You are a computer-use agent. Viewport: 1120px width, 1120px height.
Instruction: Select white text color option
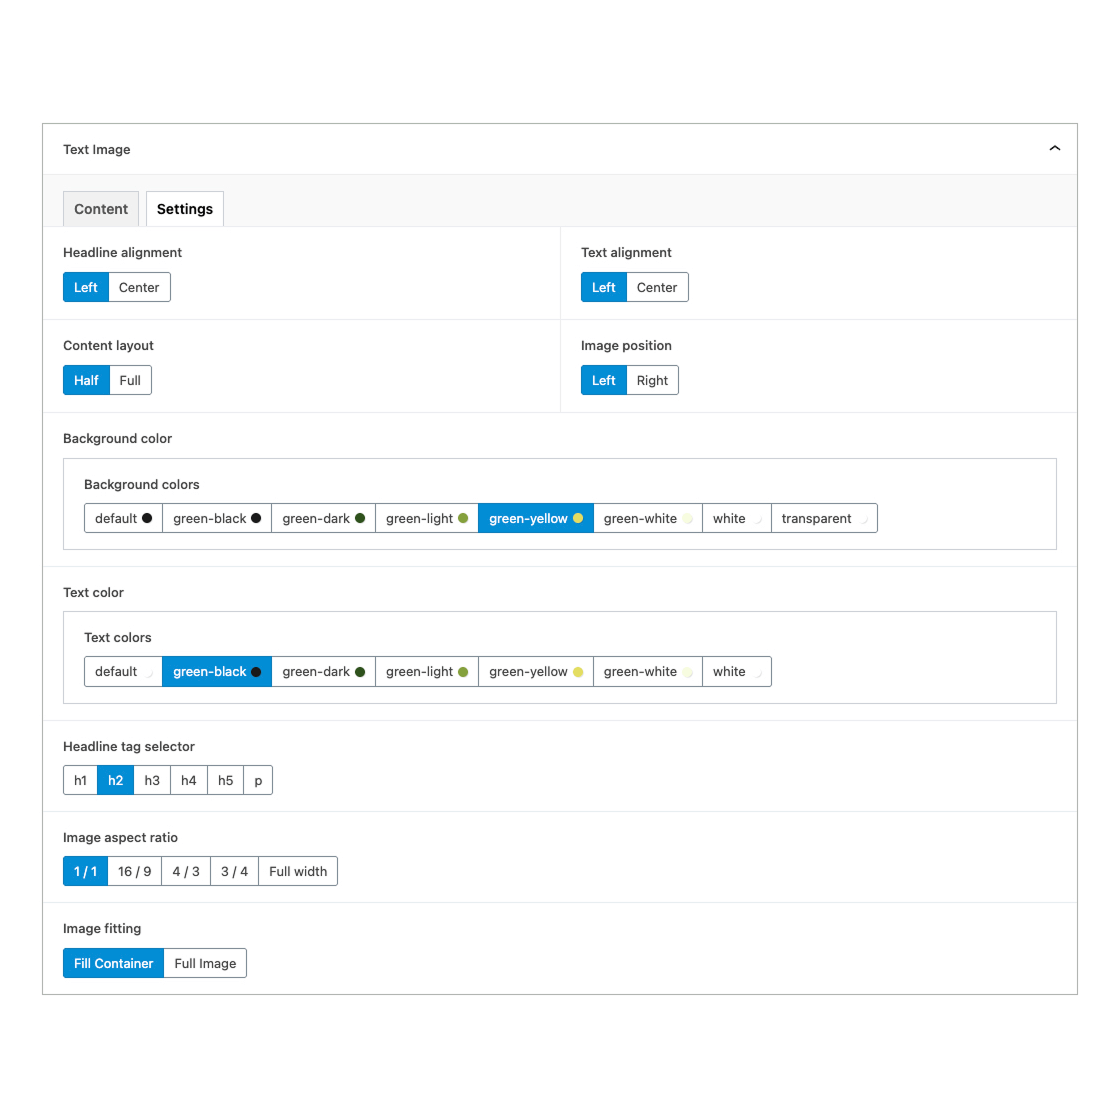tap(736, 672)
